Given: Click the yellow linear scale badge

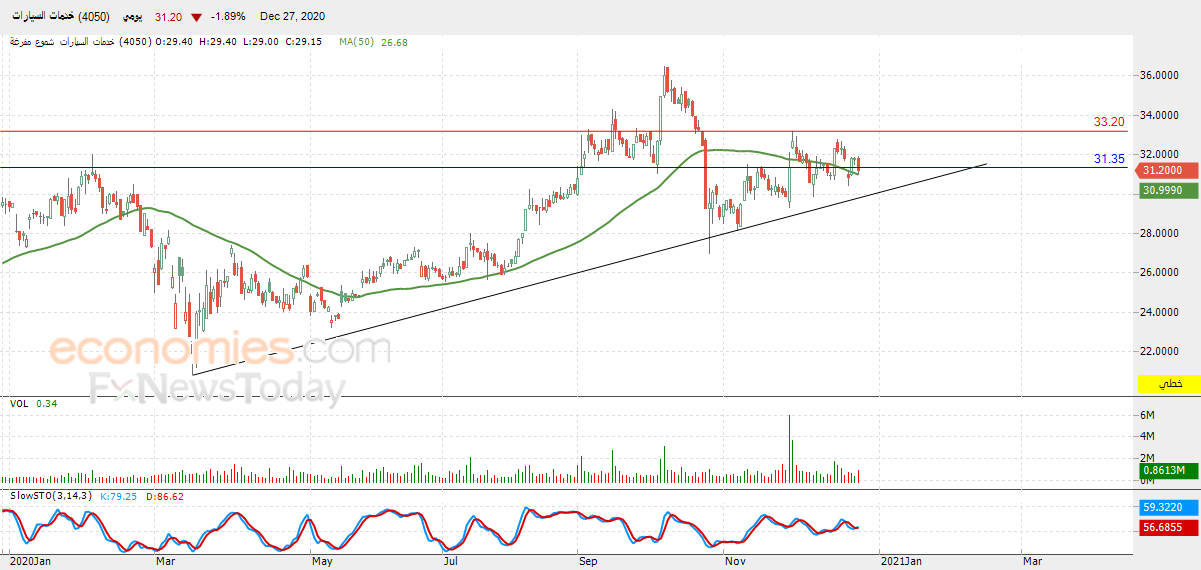Looking at the screenshot, I should click(1168, 384).
